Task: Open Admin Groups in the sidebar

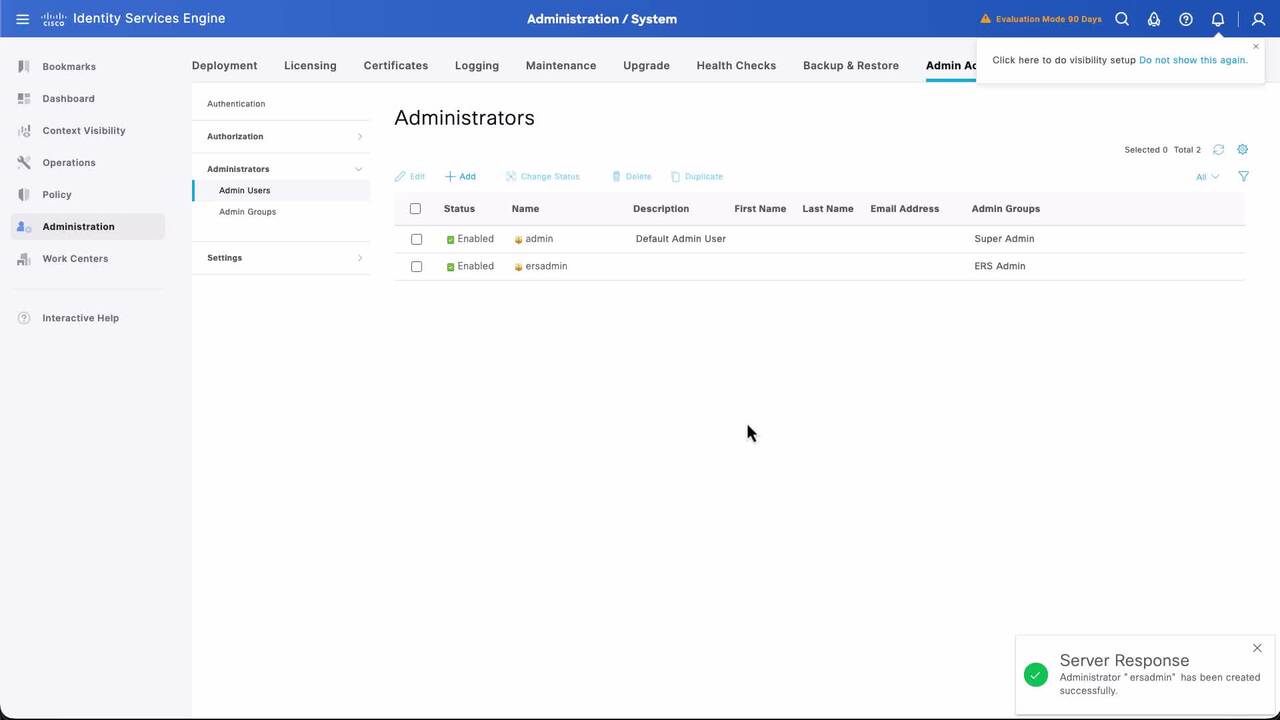Action: point(247,212)
